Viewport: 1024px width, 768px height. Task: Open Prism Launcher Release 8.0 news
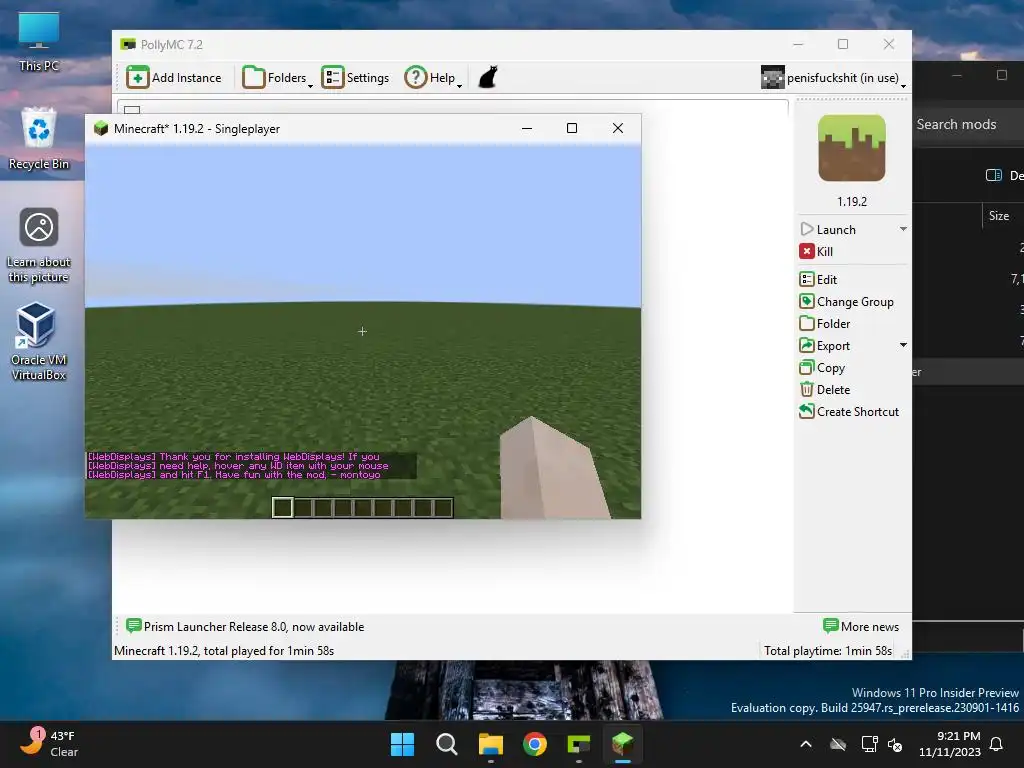click(246, 626)
